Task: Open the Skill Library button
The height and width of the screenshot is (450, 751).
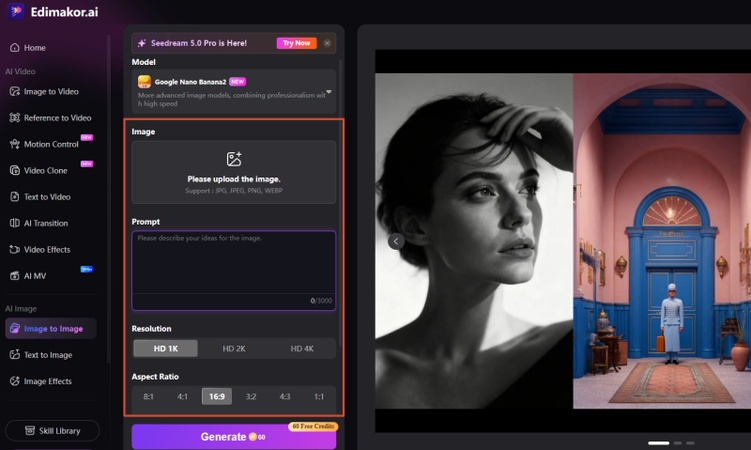Action: [52, 430]
